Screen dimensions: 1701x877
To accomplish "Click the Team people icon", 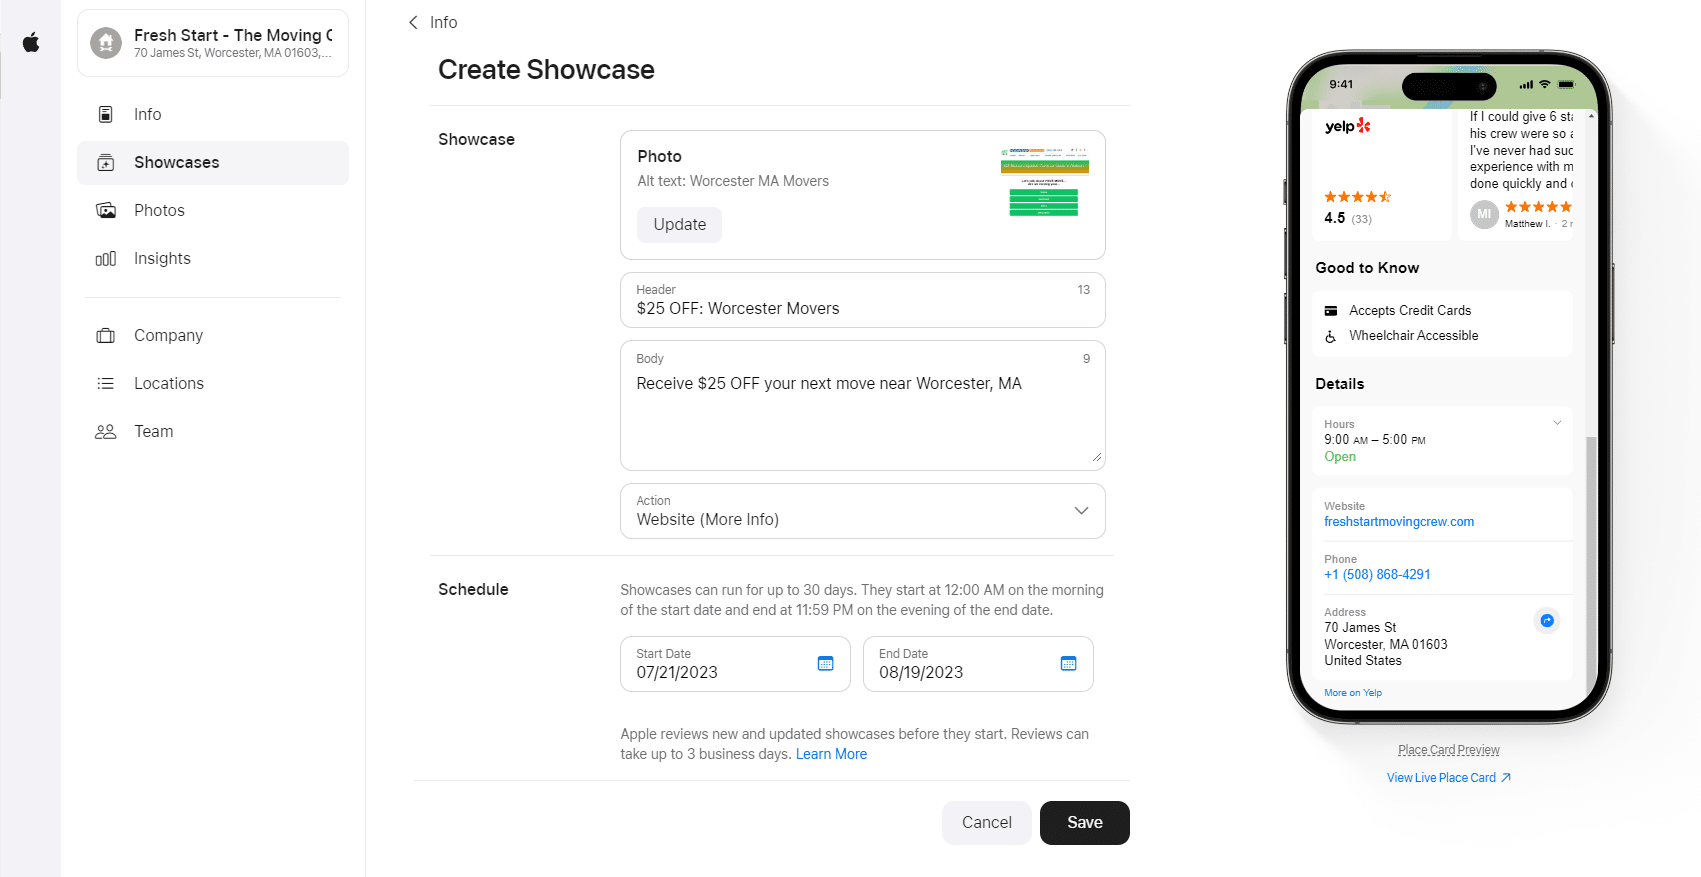I will (106, 432).
